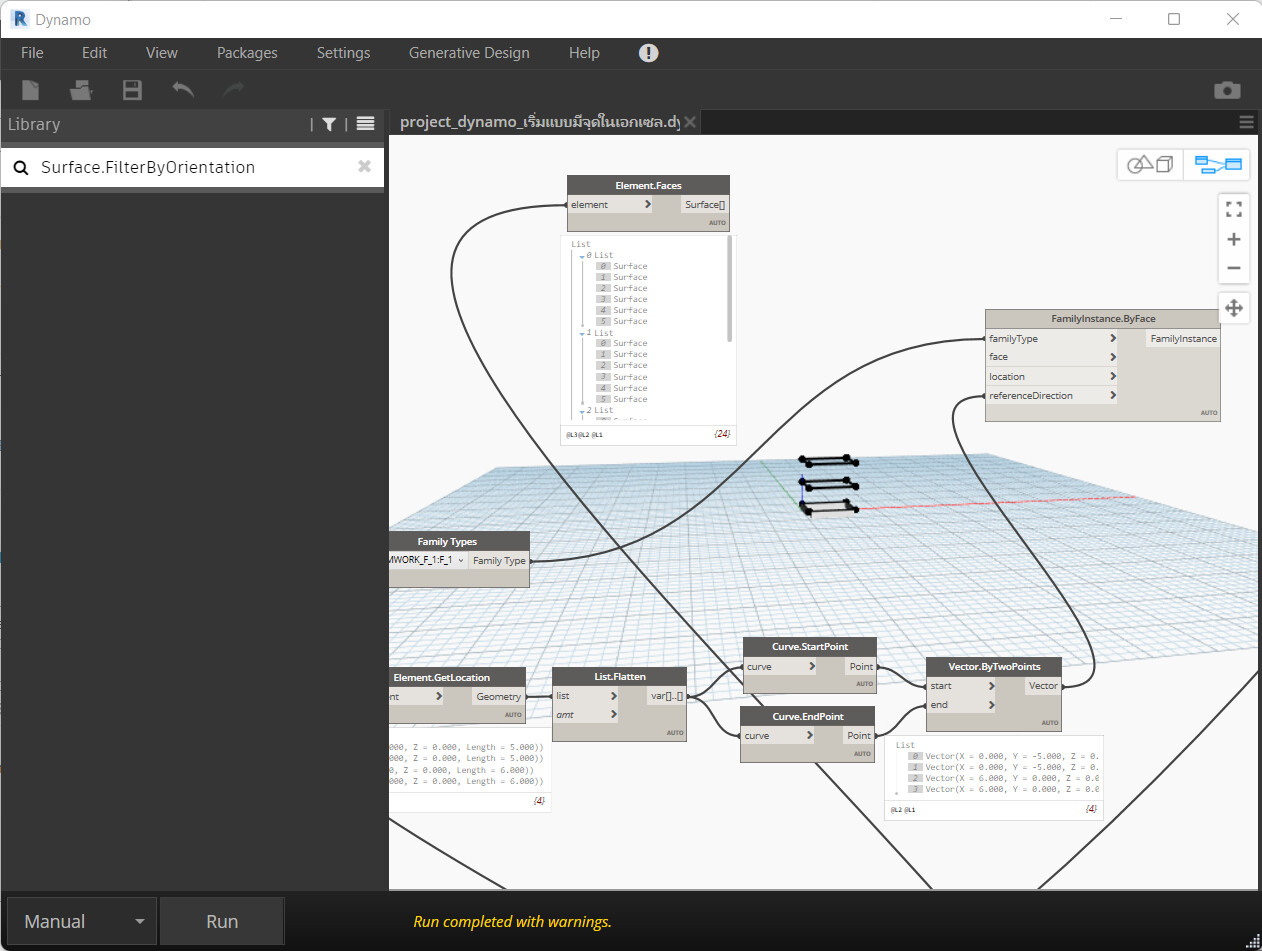Viewport: 1262px width, 951px height.
Task: Open the Generative Design menu
Action: 469,53
